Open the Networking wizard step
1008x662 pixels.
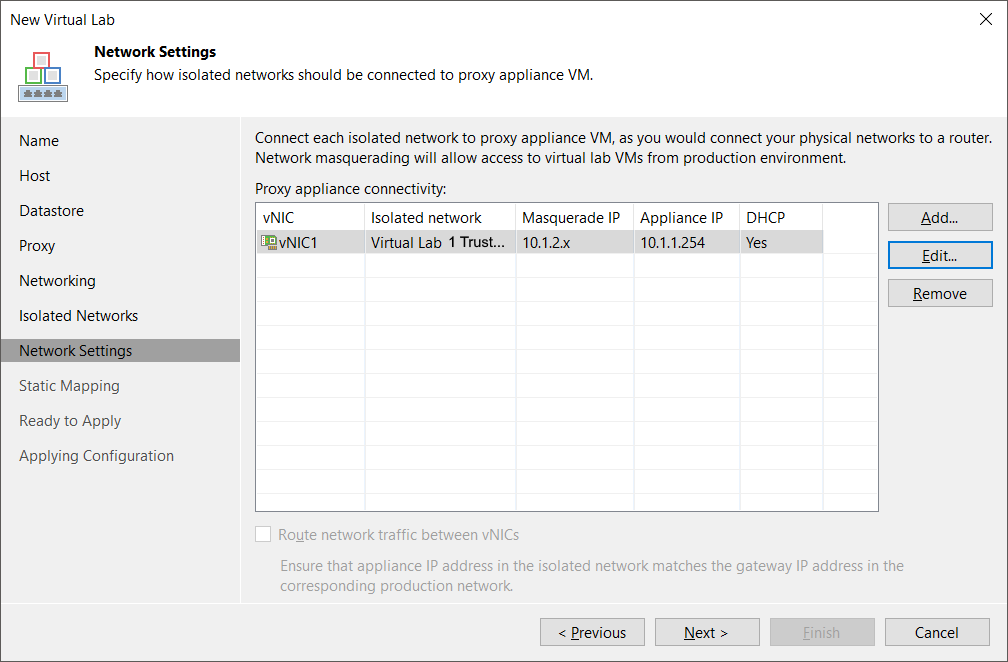[57, 280]
